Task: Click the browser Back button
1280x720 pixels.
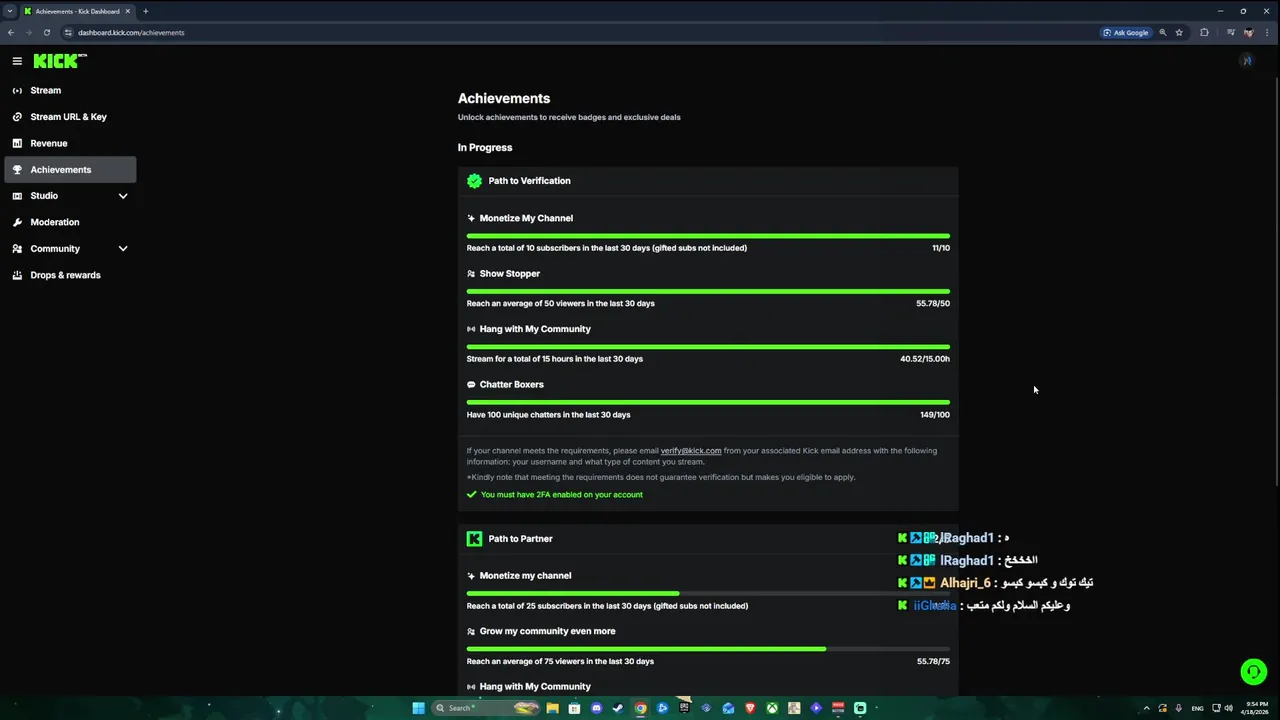Action: (11, 32)
